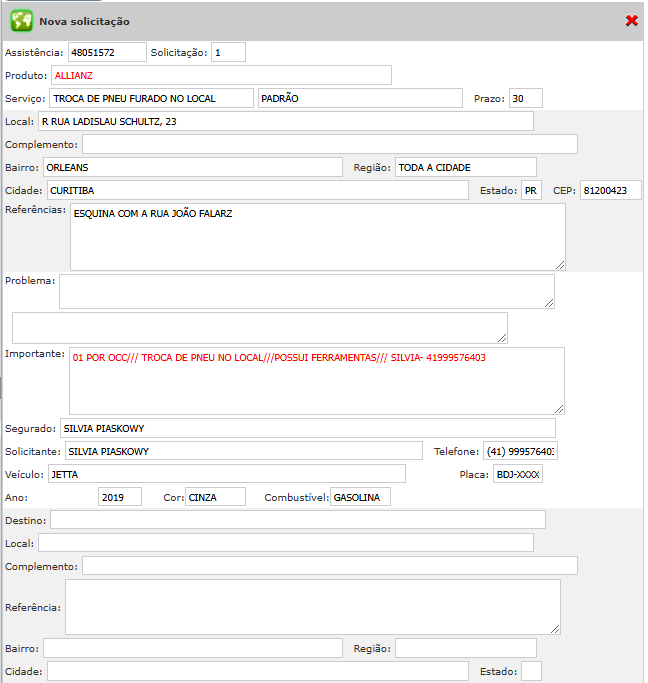Click the Prazo field showing 30
This screenshot has width=648, height=683.
coord(525,98)
